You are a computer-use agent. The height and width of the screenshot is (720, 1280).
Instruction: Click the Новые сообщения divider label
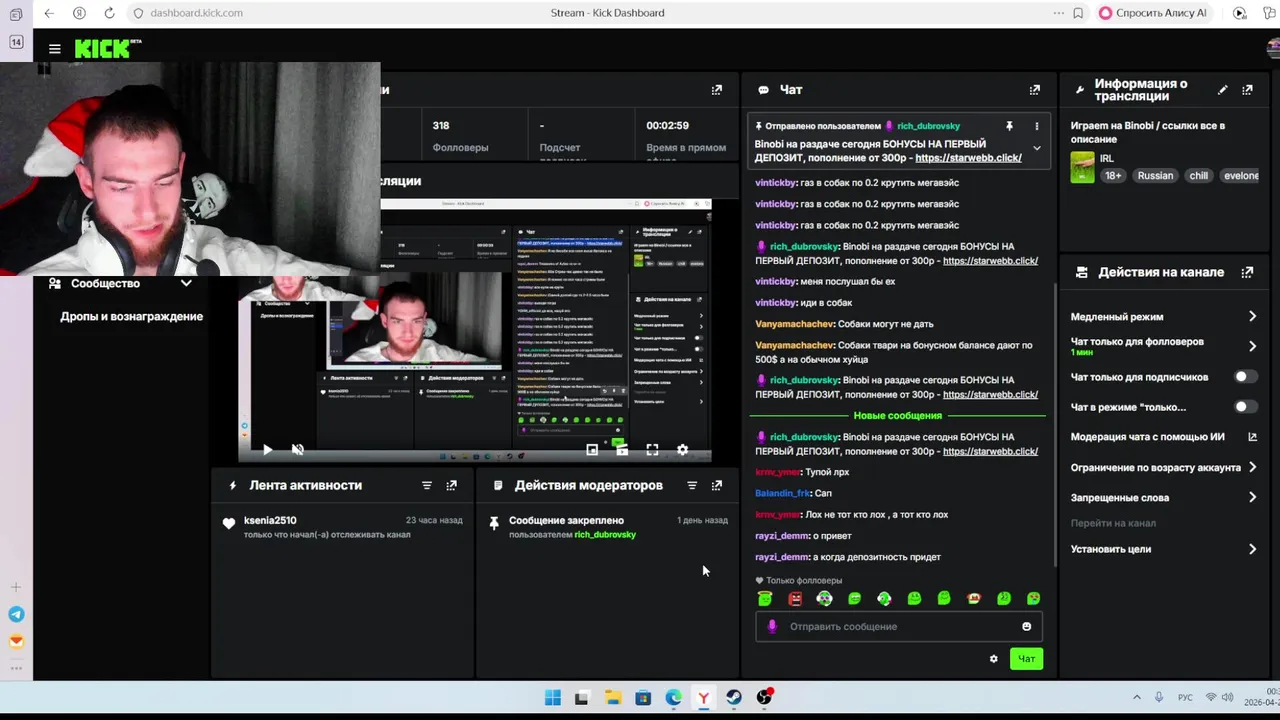898,416
